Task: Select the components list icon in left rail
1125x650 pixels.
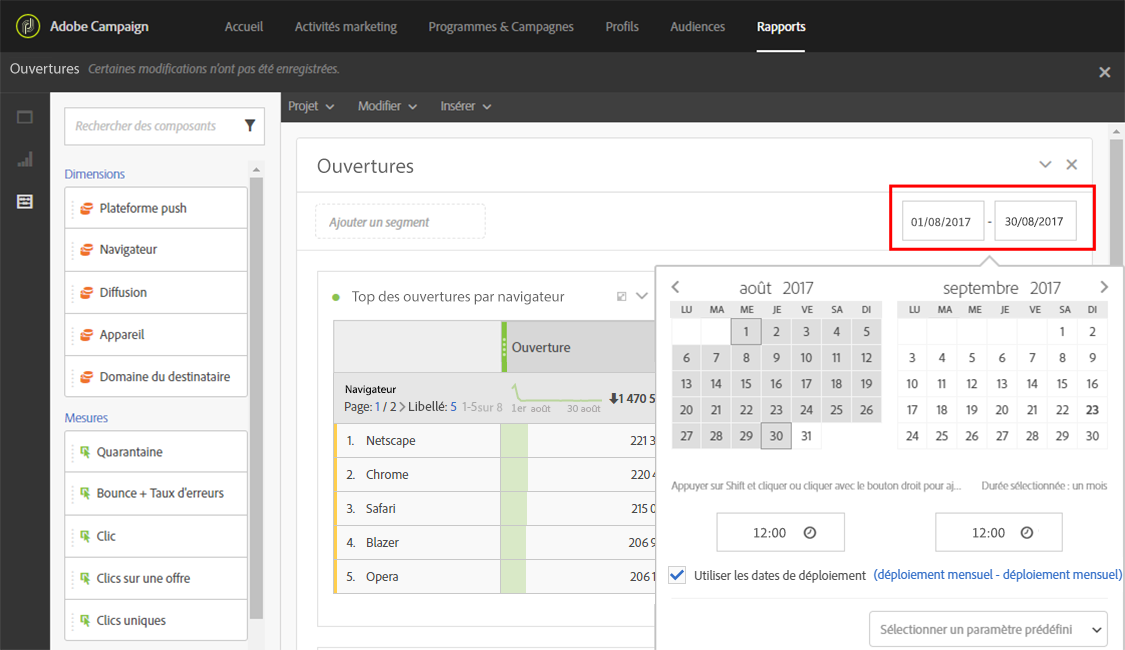Action: coord(25,202)
